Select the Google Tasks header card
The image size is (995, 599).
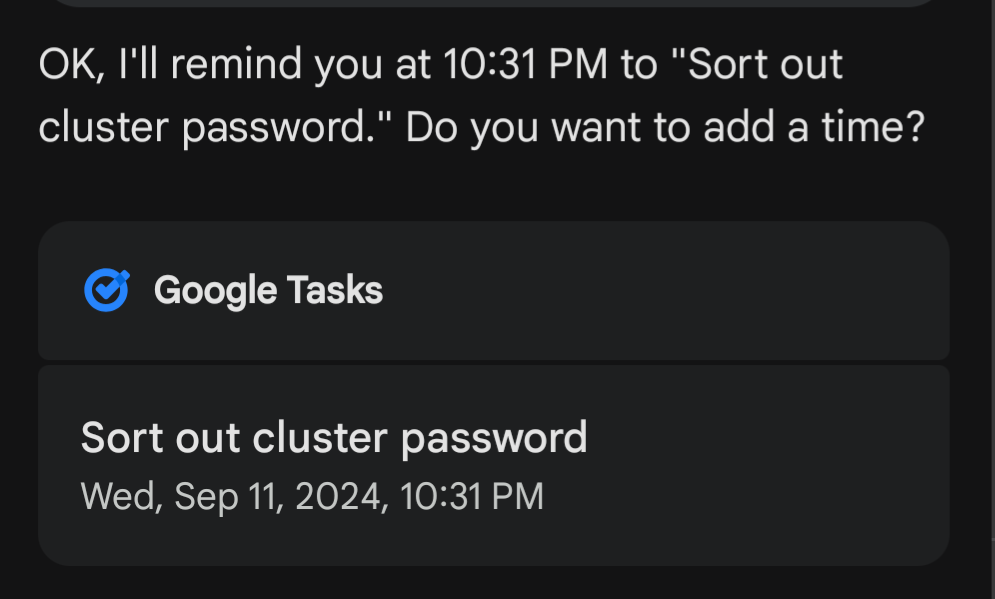tap(494, 291)
